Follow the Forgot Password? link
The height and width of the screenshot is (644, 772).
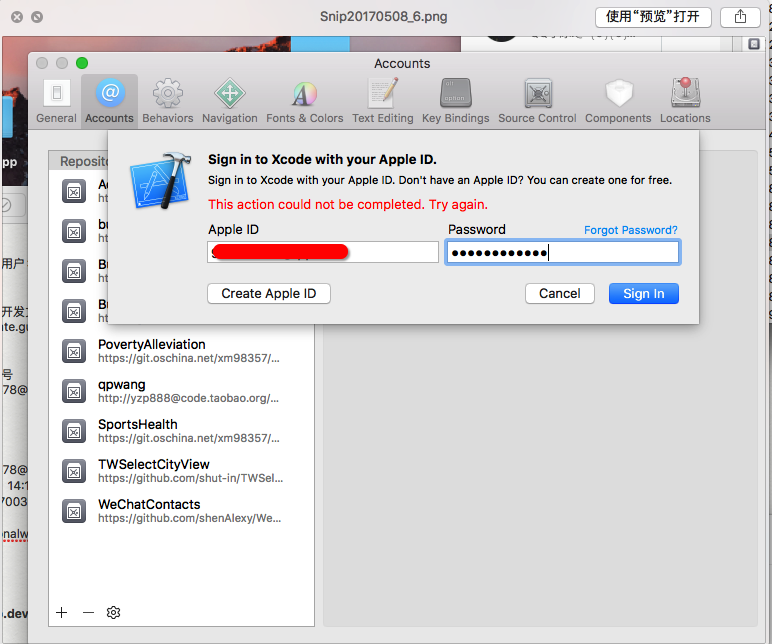630,230
